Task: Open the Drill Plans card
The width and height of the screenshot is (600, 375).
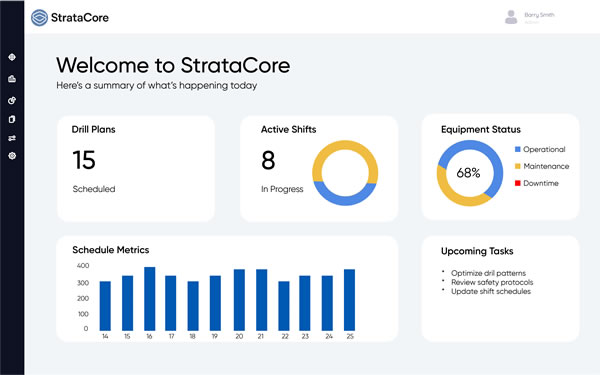Action: tap(136, 168)
